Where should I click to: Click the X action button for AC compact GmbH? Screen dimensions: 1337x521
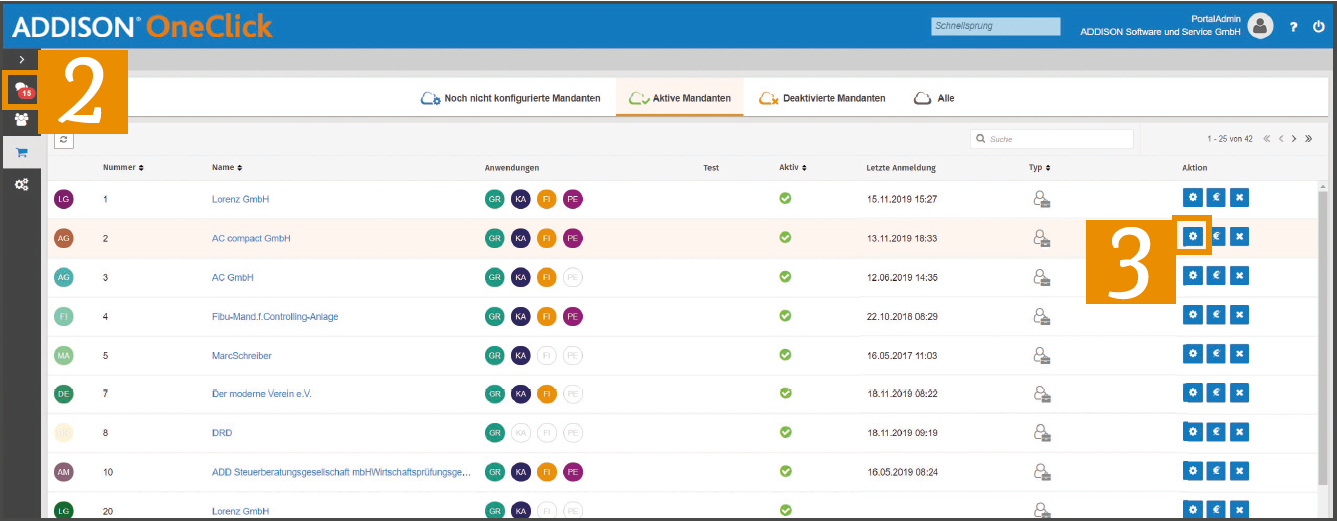click(x=1240, y=236)
